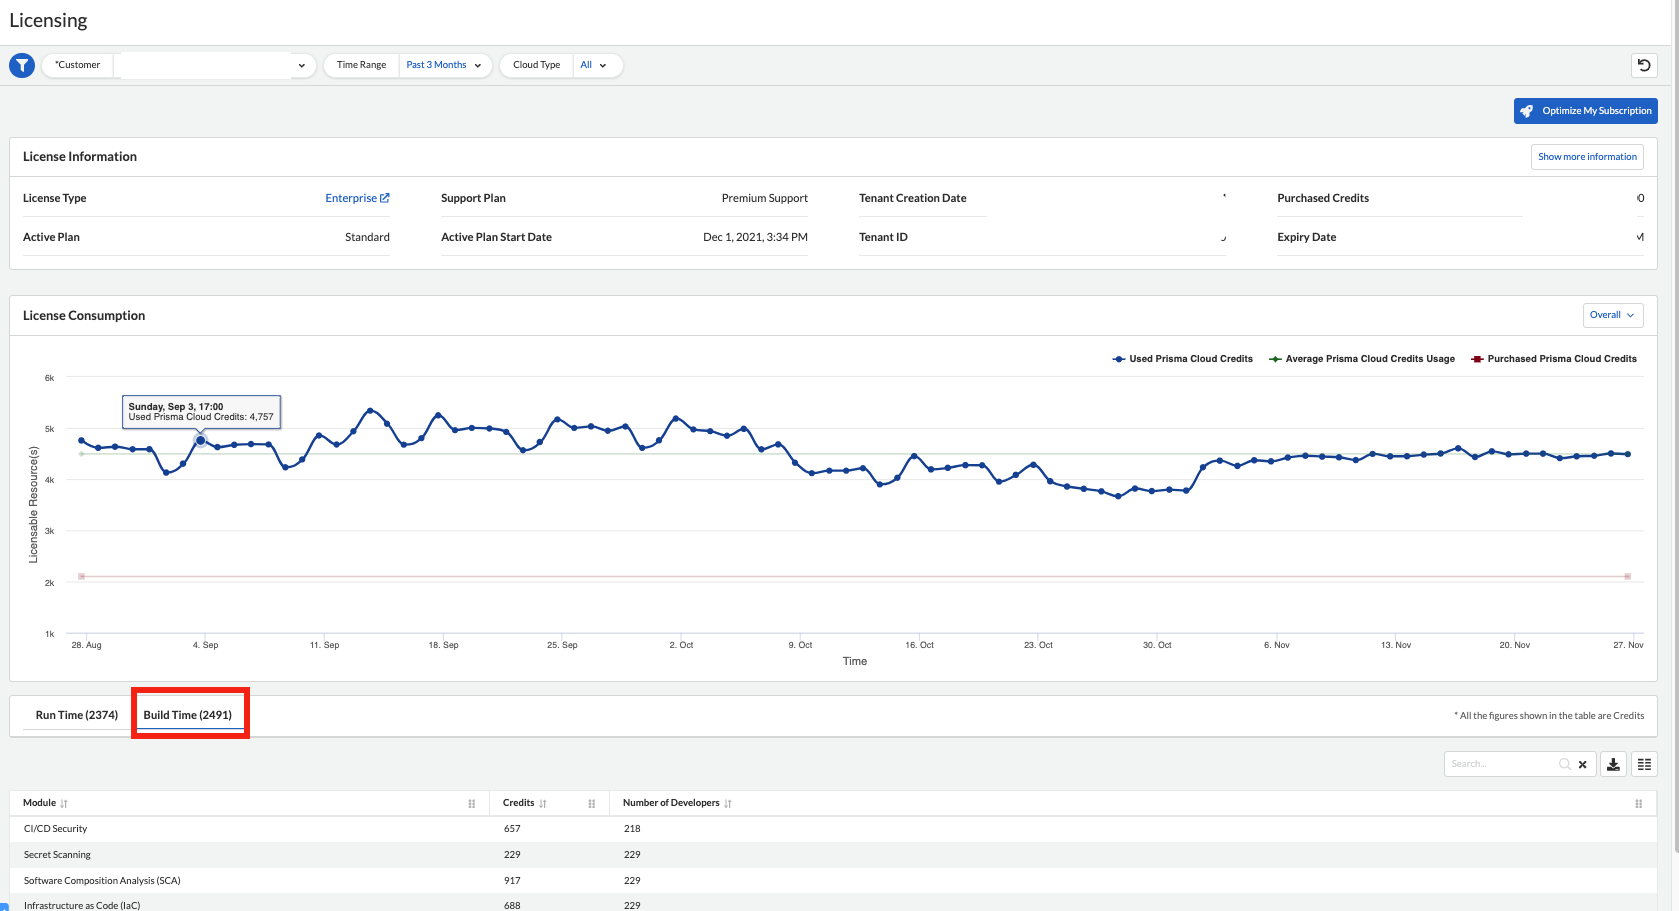
Task: Open the Enterprise external link icon
Action: [x=385, y=197]
